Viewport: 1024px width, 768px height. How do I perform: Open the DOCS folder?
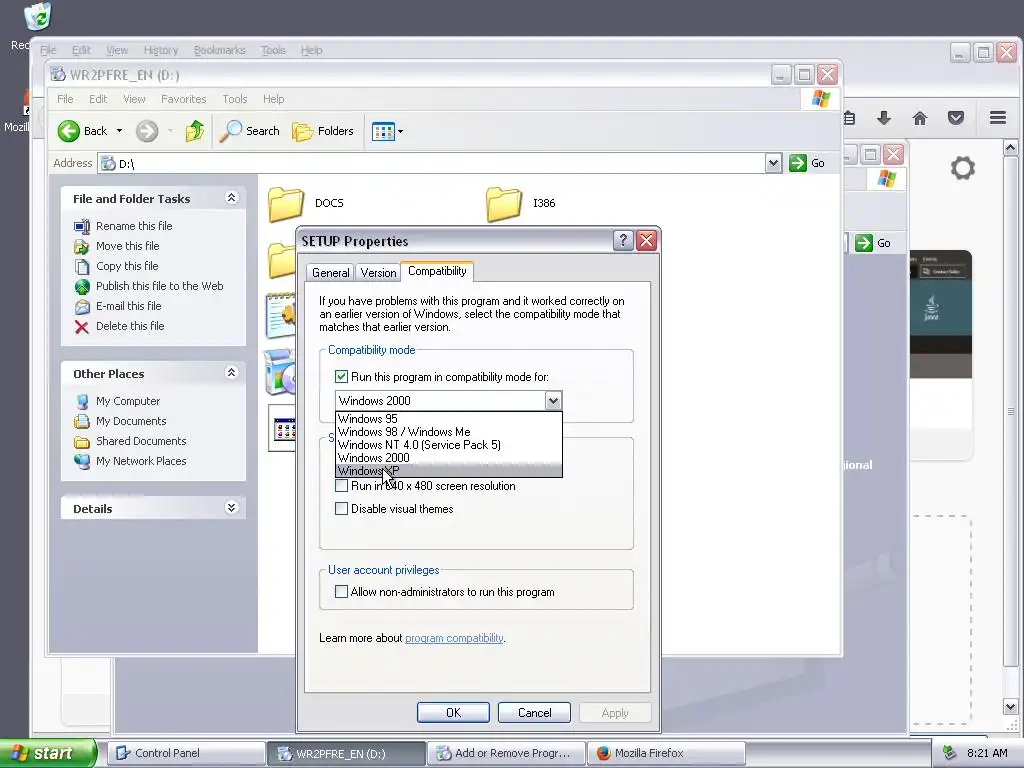(x=306, y=203)
